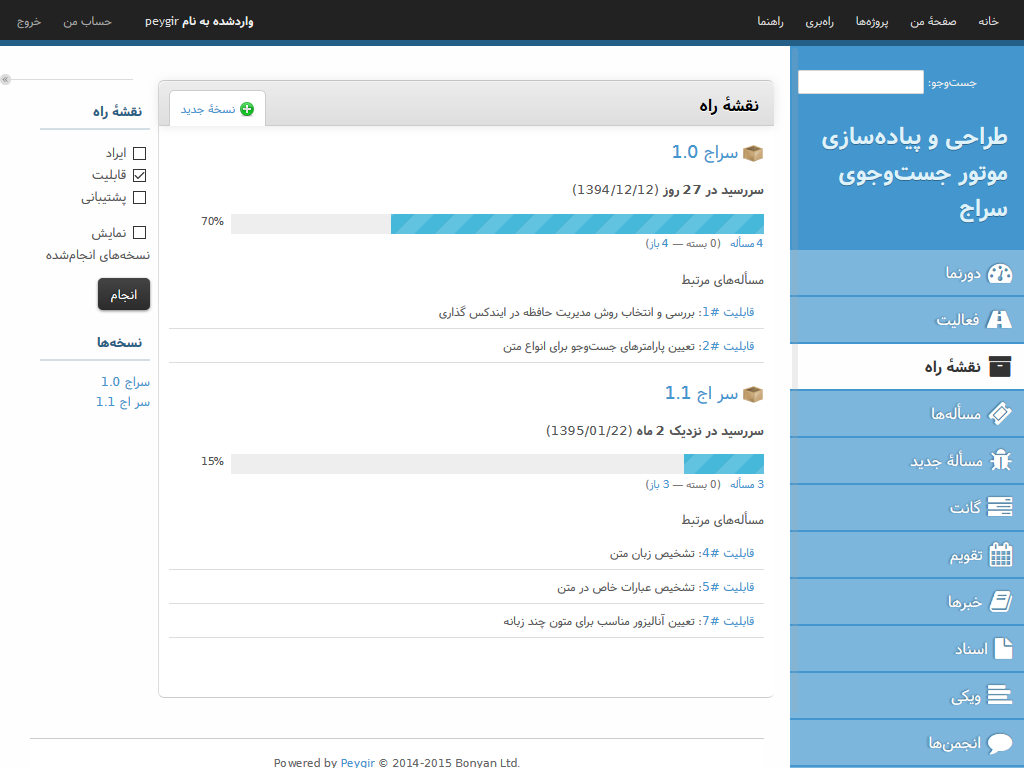Screen dimensions: 1024x768
Task: Open feature #4 issue link
Action: point(728,553)
